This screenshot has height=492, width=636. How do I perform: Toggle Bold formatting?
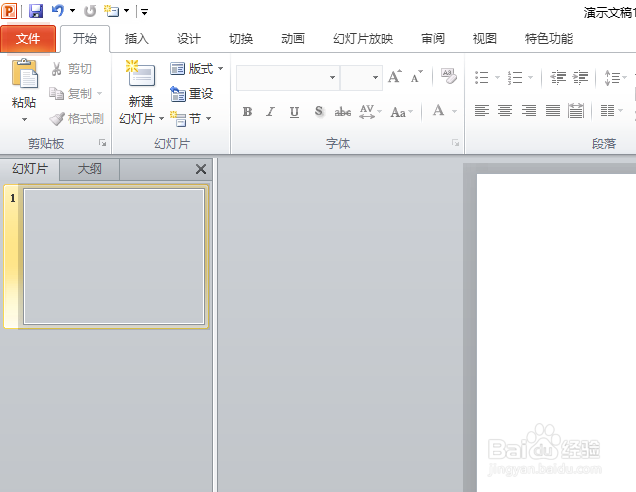coord(247,112)
